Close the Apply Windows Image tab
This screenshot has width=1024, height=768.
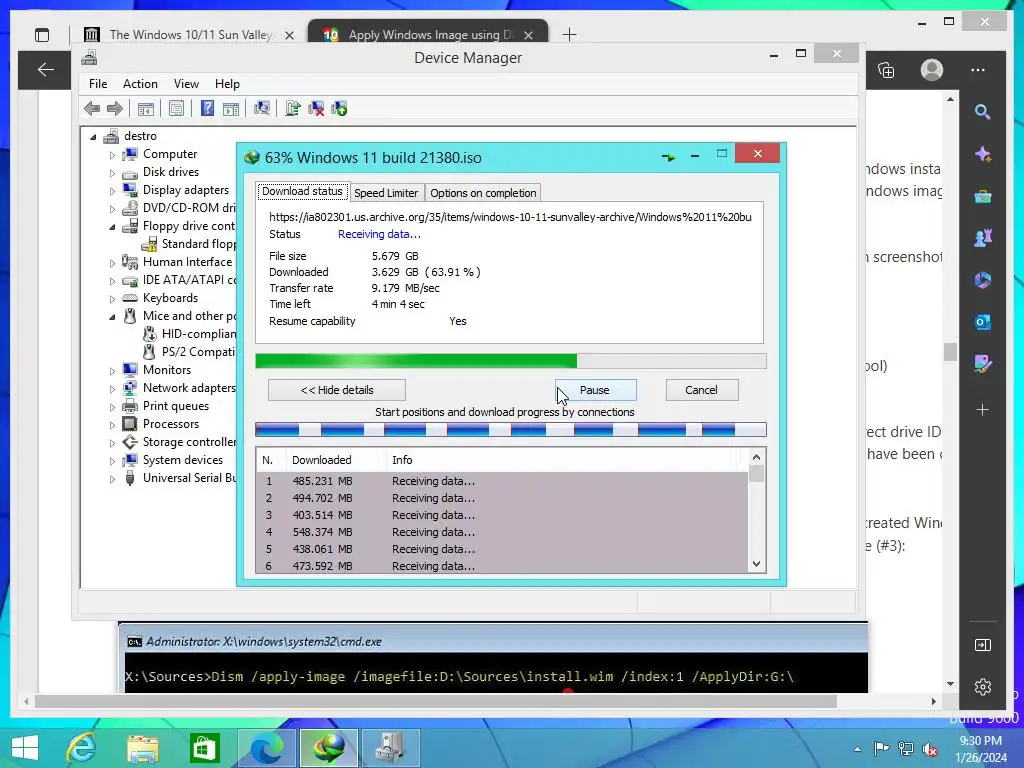[x=528, y=35]
